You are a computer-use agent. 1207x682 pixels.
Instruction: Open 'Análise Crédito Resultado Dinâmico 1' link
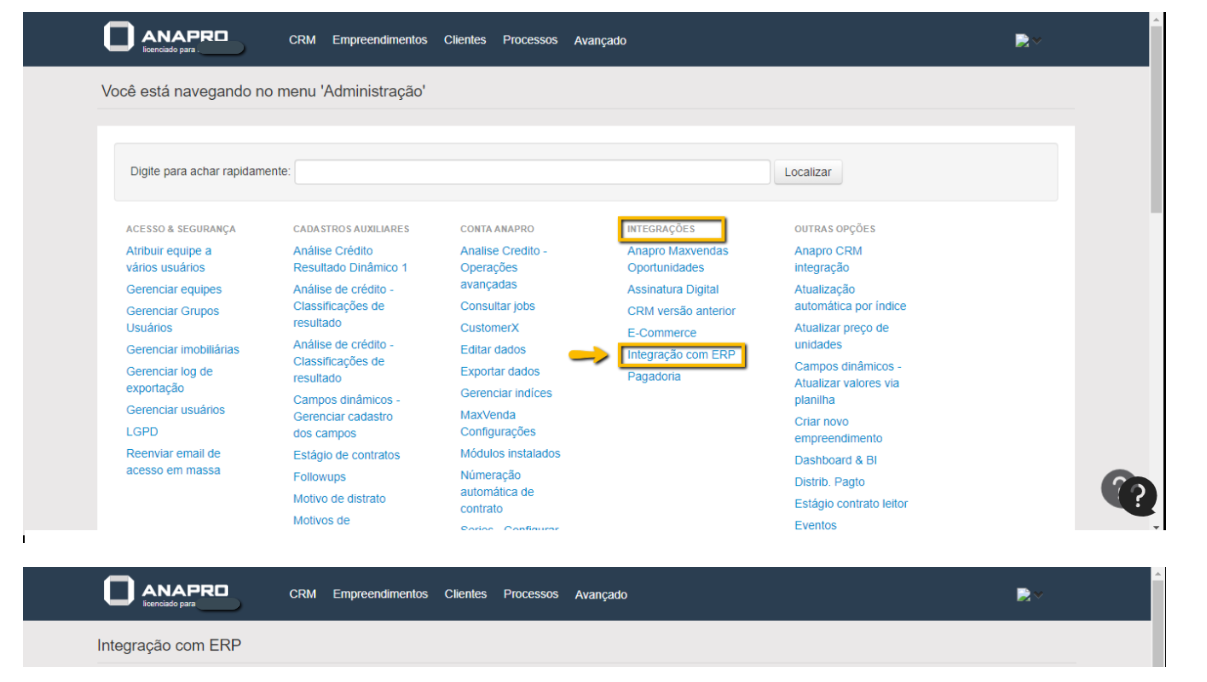[350, 259]
